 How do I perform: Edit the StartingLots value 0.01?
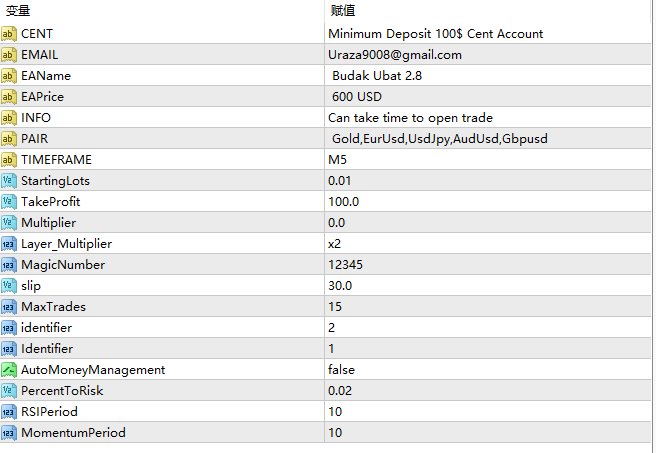pyautogui.click(x=340, y=181)
